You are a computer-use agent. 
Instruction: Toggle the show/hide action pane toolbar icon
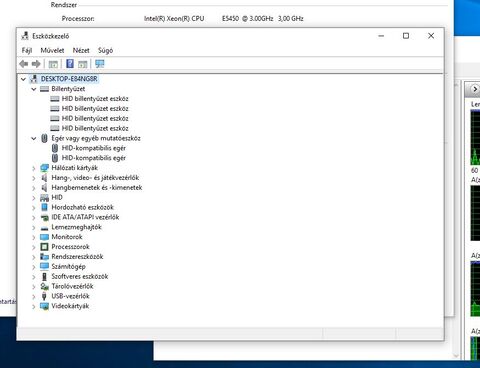[x=83, y=64]
